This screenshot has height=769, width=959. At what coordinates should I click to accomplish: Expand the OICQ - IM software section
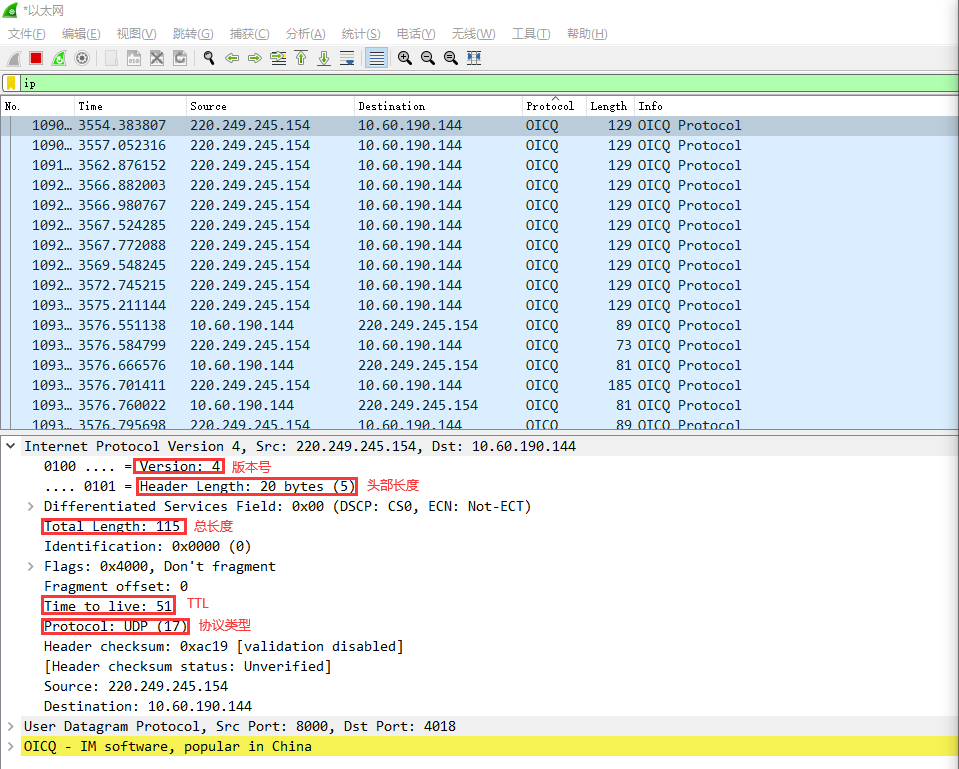(10, 746)
